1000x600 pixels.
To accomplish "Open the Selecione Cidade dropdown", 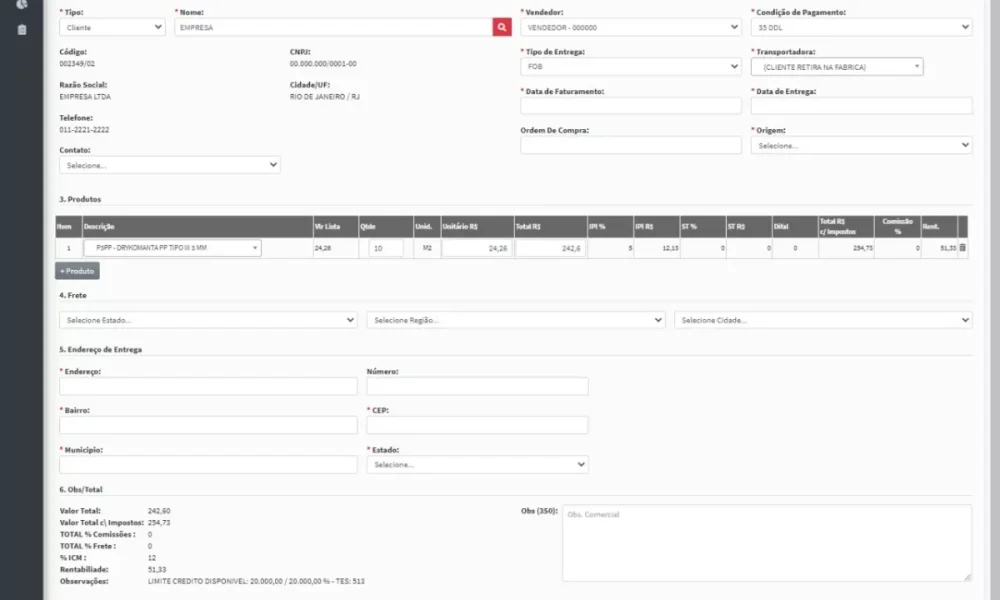I will [x=823, y=320].
